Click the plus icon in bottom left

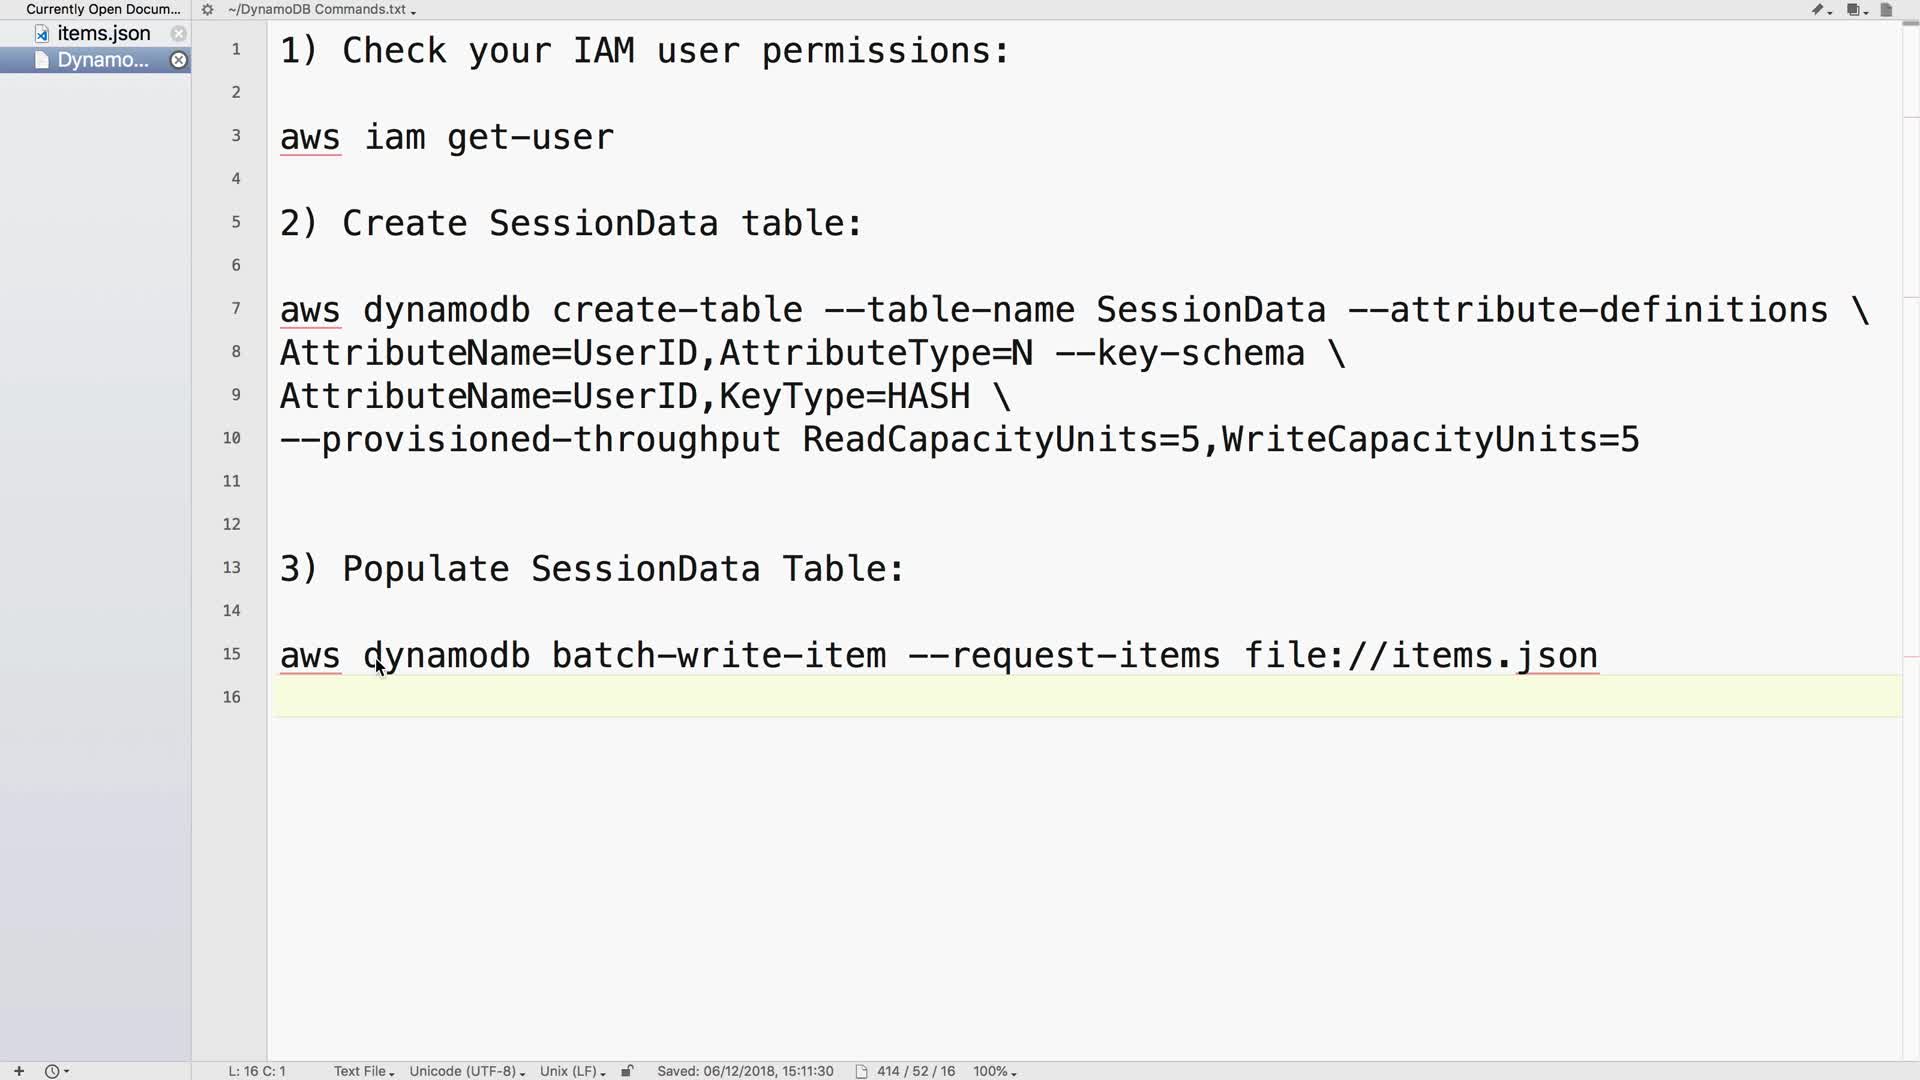(x=19, y=1071)
